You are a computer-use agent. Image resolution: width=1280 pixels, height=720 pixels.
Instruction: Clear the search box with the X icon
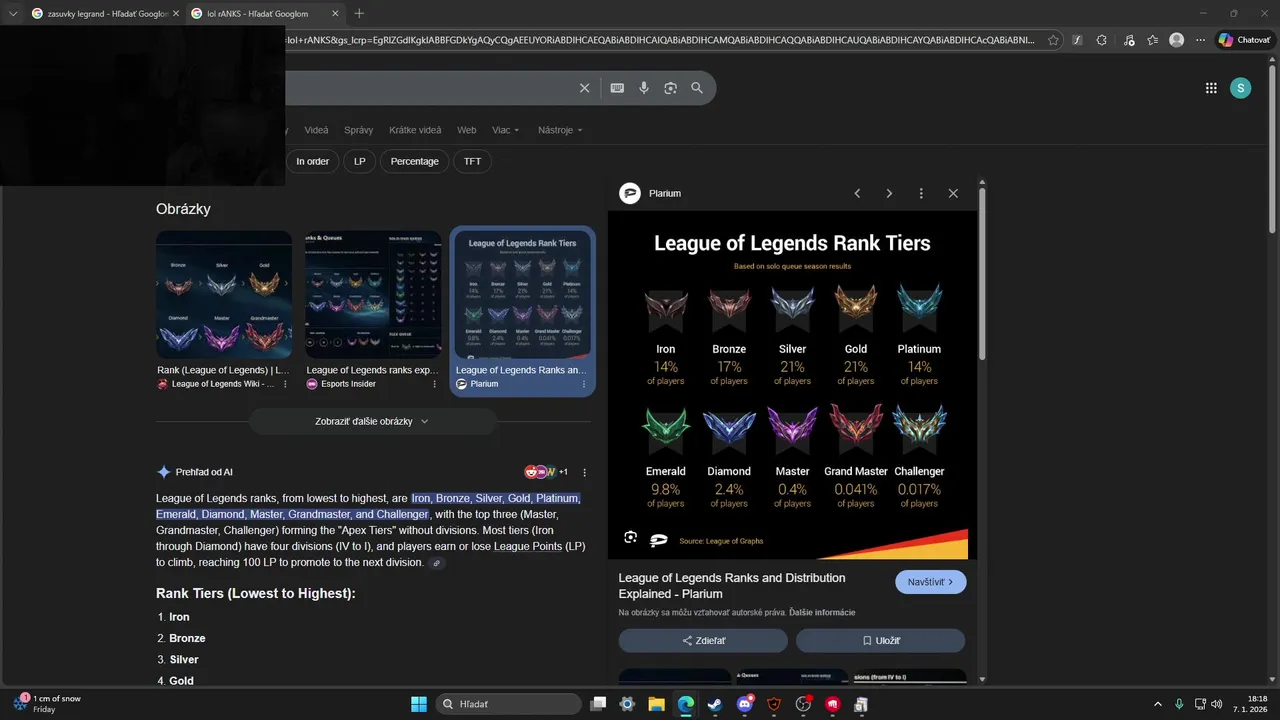click(585, 88)
